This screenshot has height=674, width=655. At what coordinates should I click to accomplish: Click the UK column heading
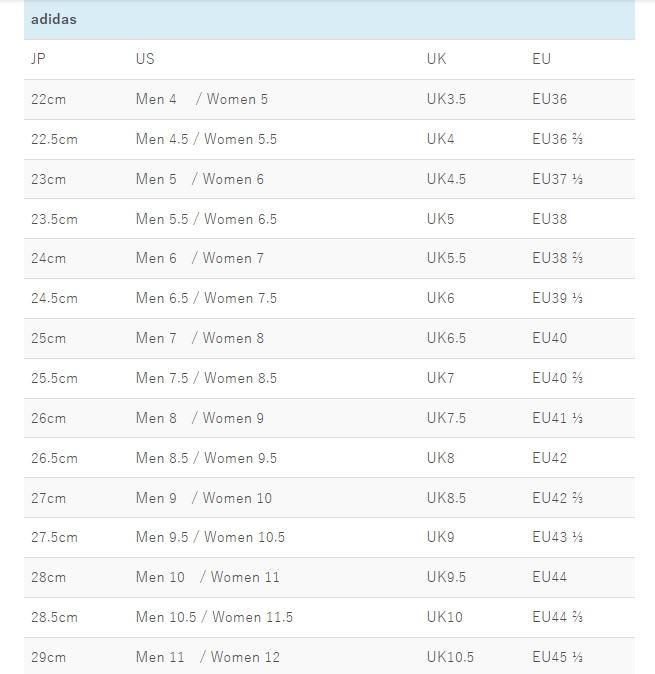[x=436, y=59]
